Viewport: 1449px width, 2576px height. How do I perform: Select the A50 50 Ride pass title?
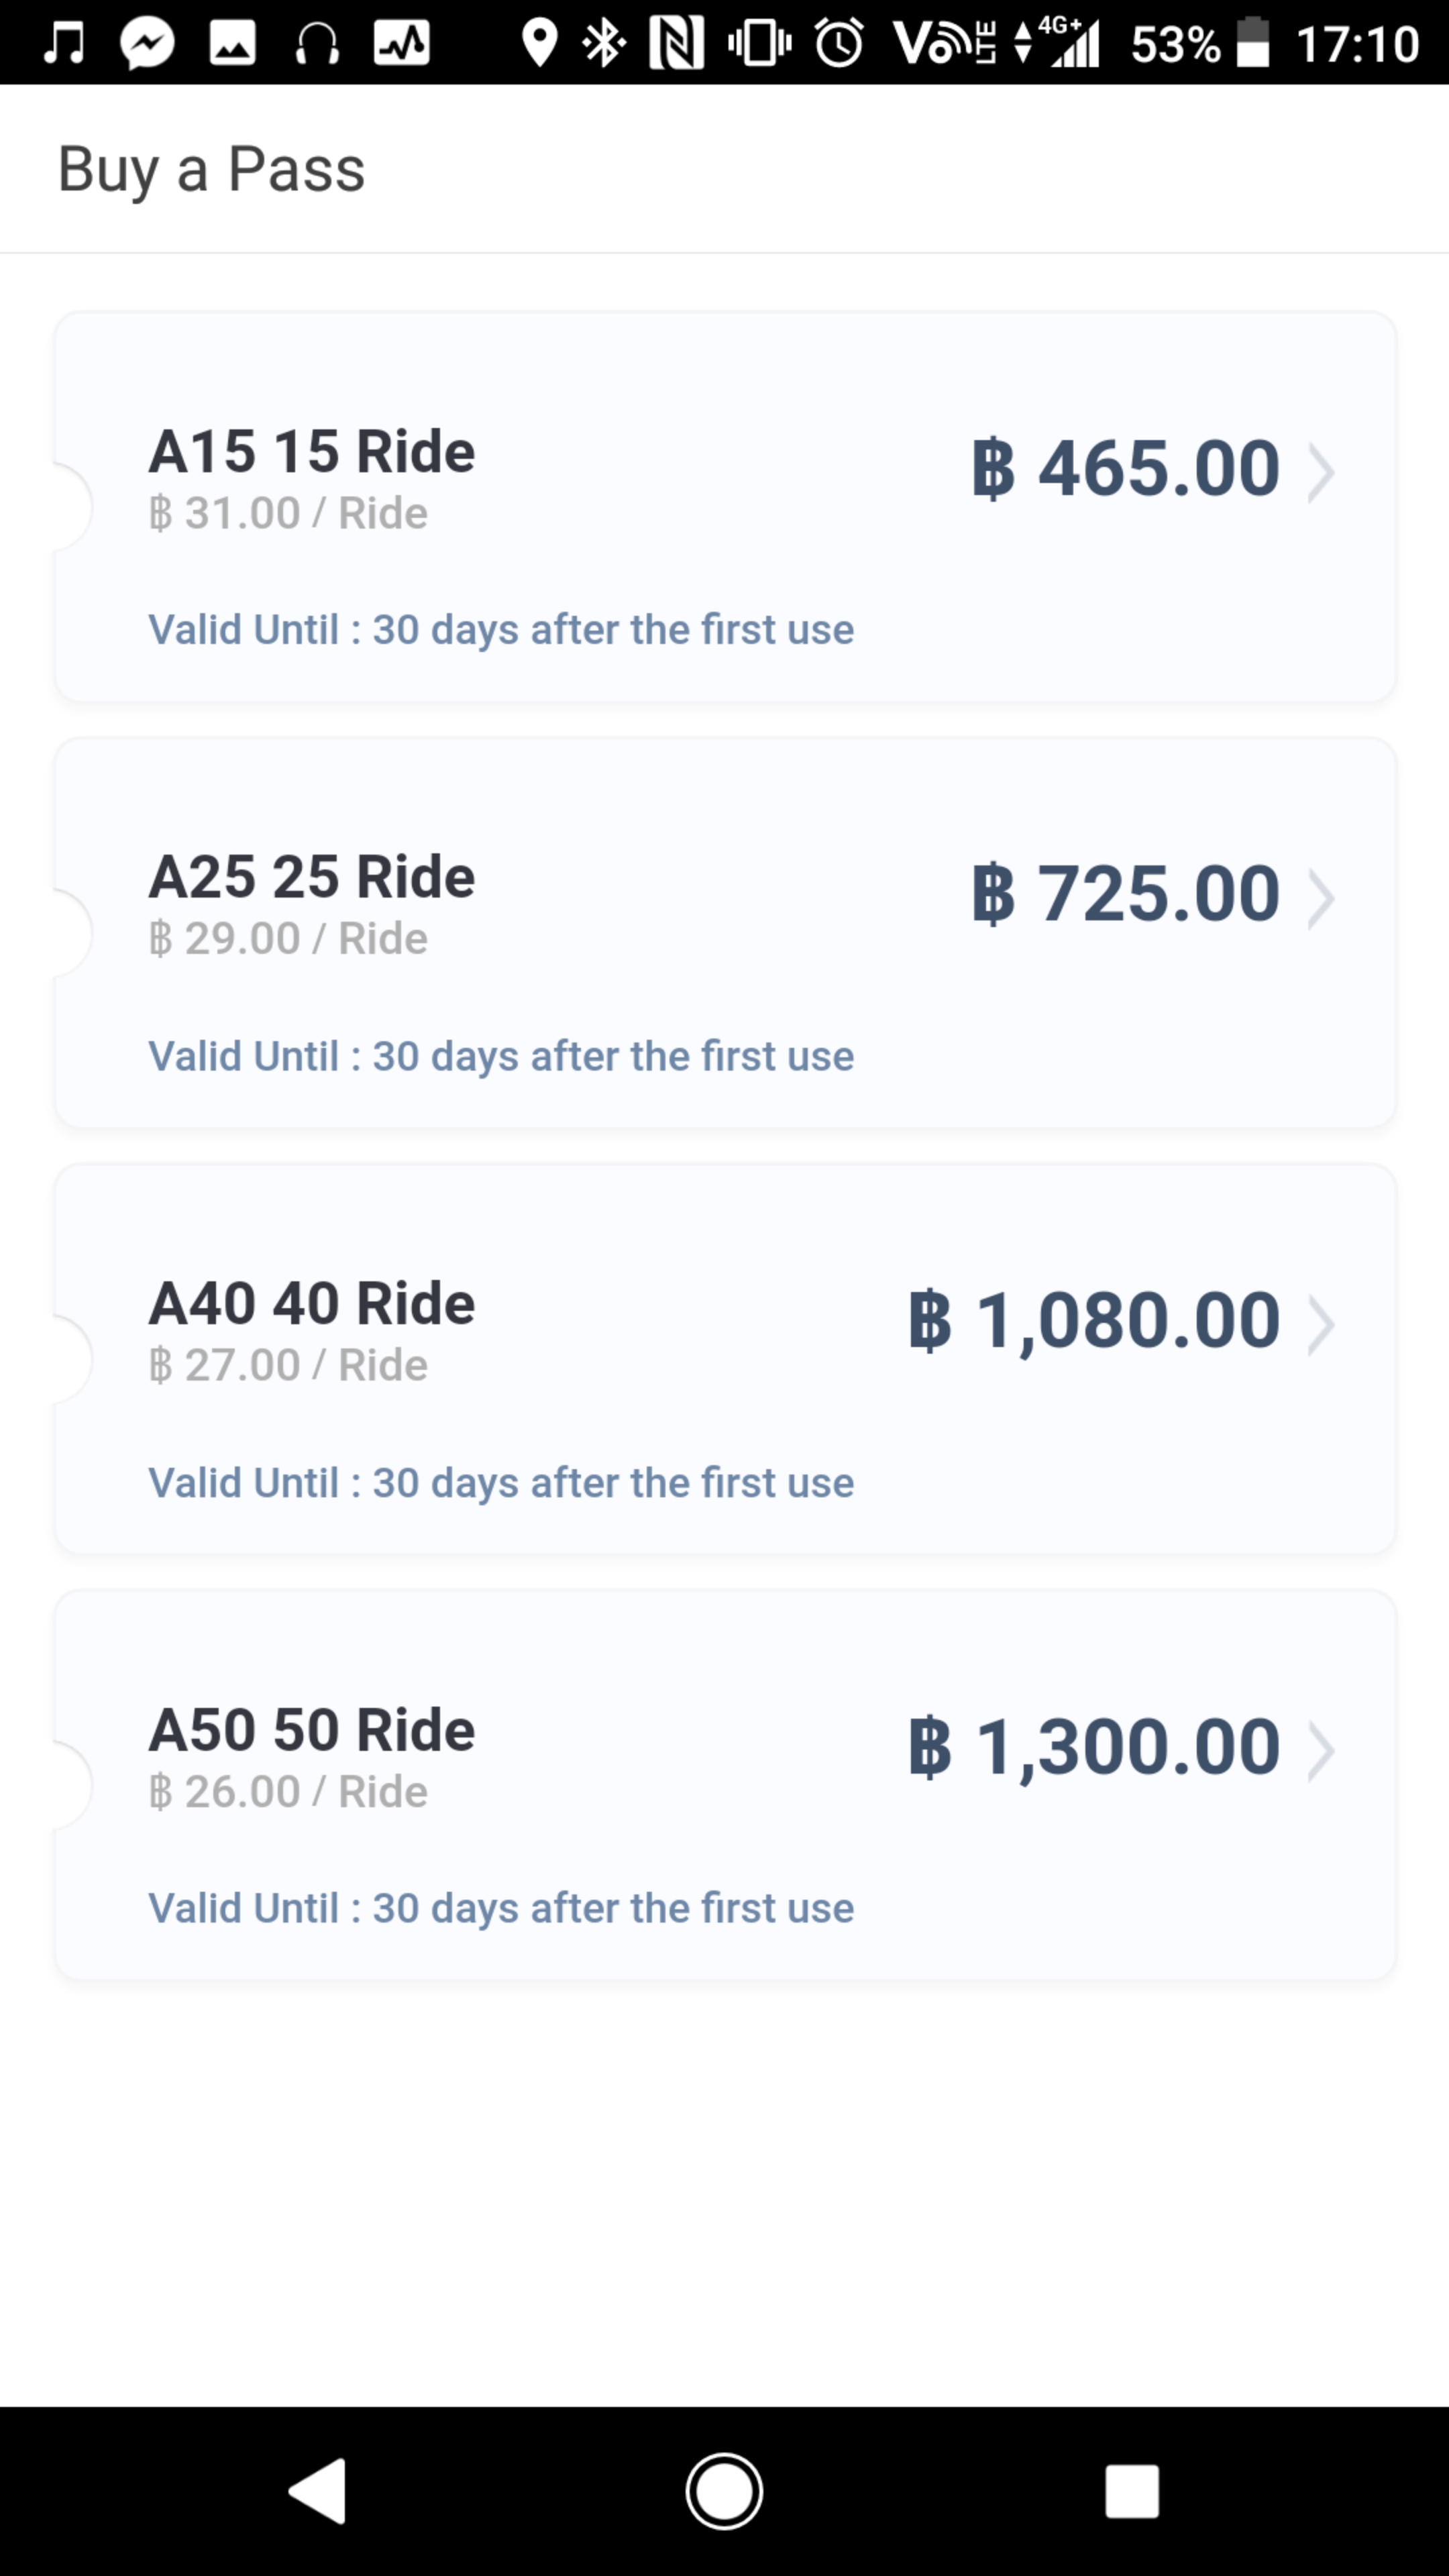(312, 1730)
